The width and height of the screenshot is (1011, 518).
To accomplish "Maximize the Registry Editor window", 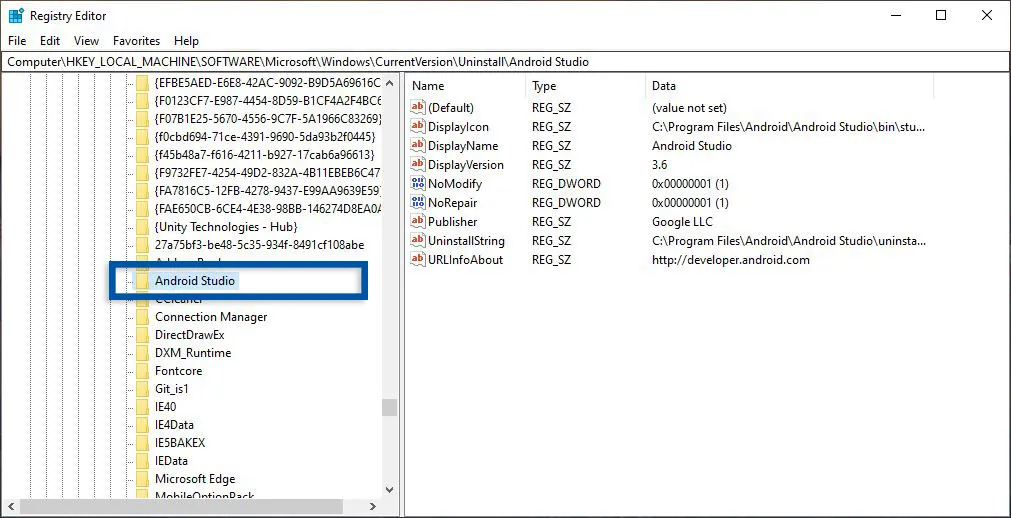I will point(941,15).
